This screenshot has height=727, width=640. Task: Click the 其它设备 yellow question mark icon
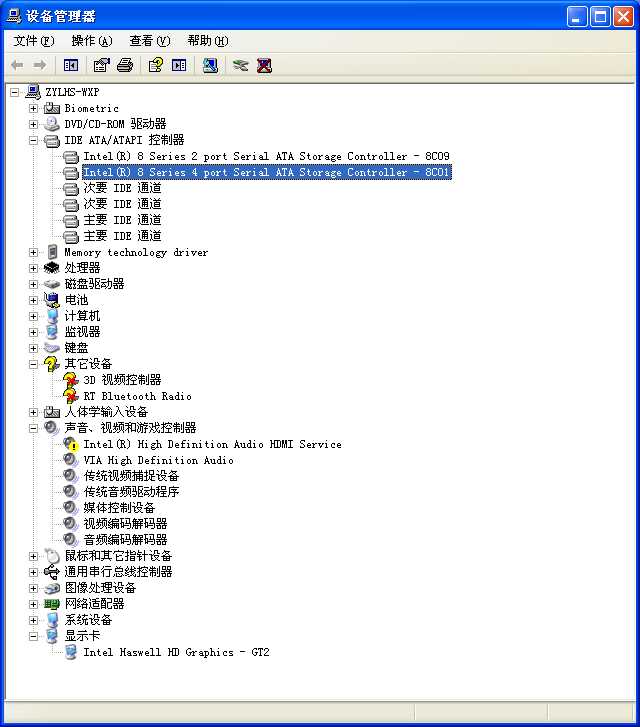click(x=52, y=364)
